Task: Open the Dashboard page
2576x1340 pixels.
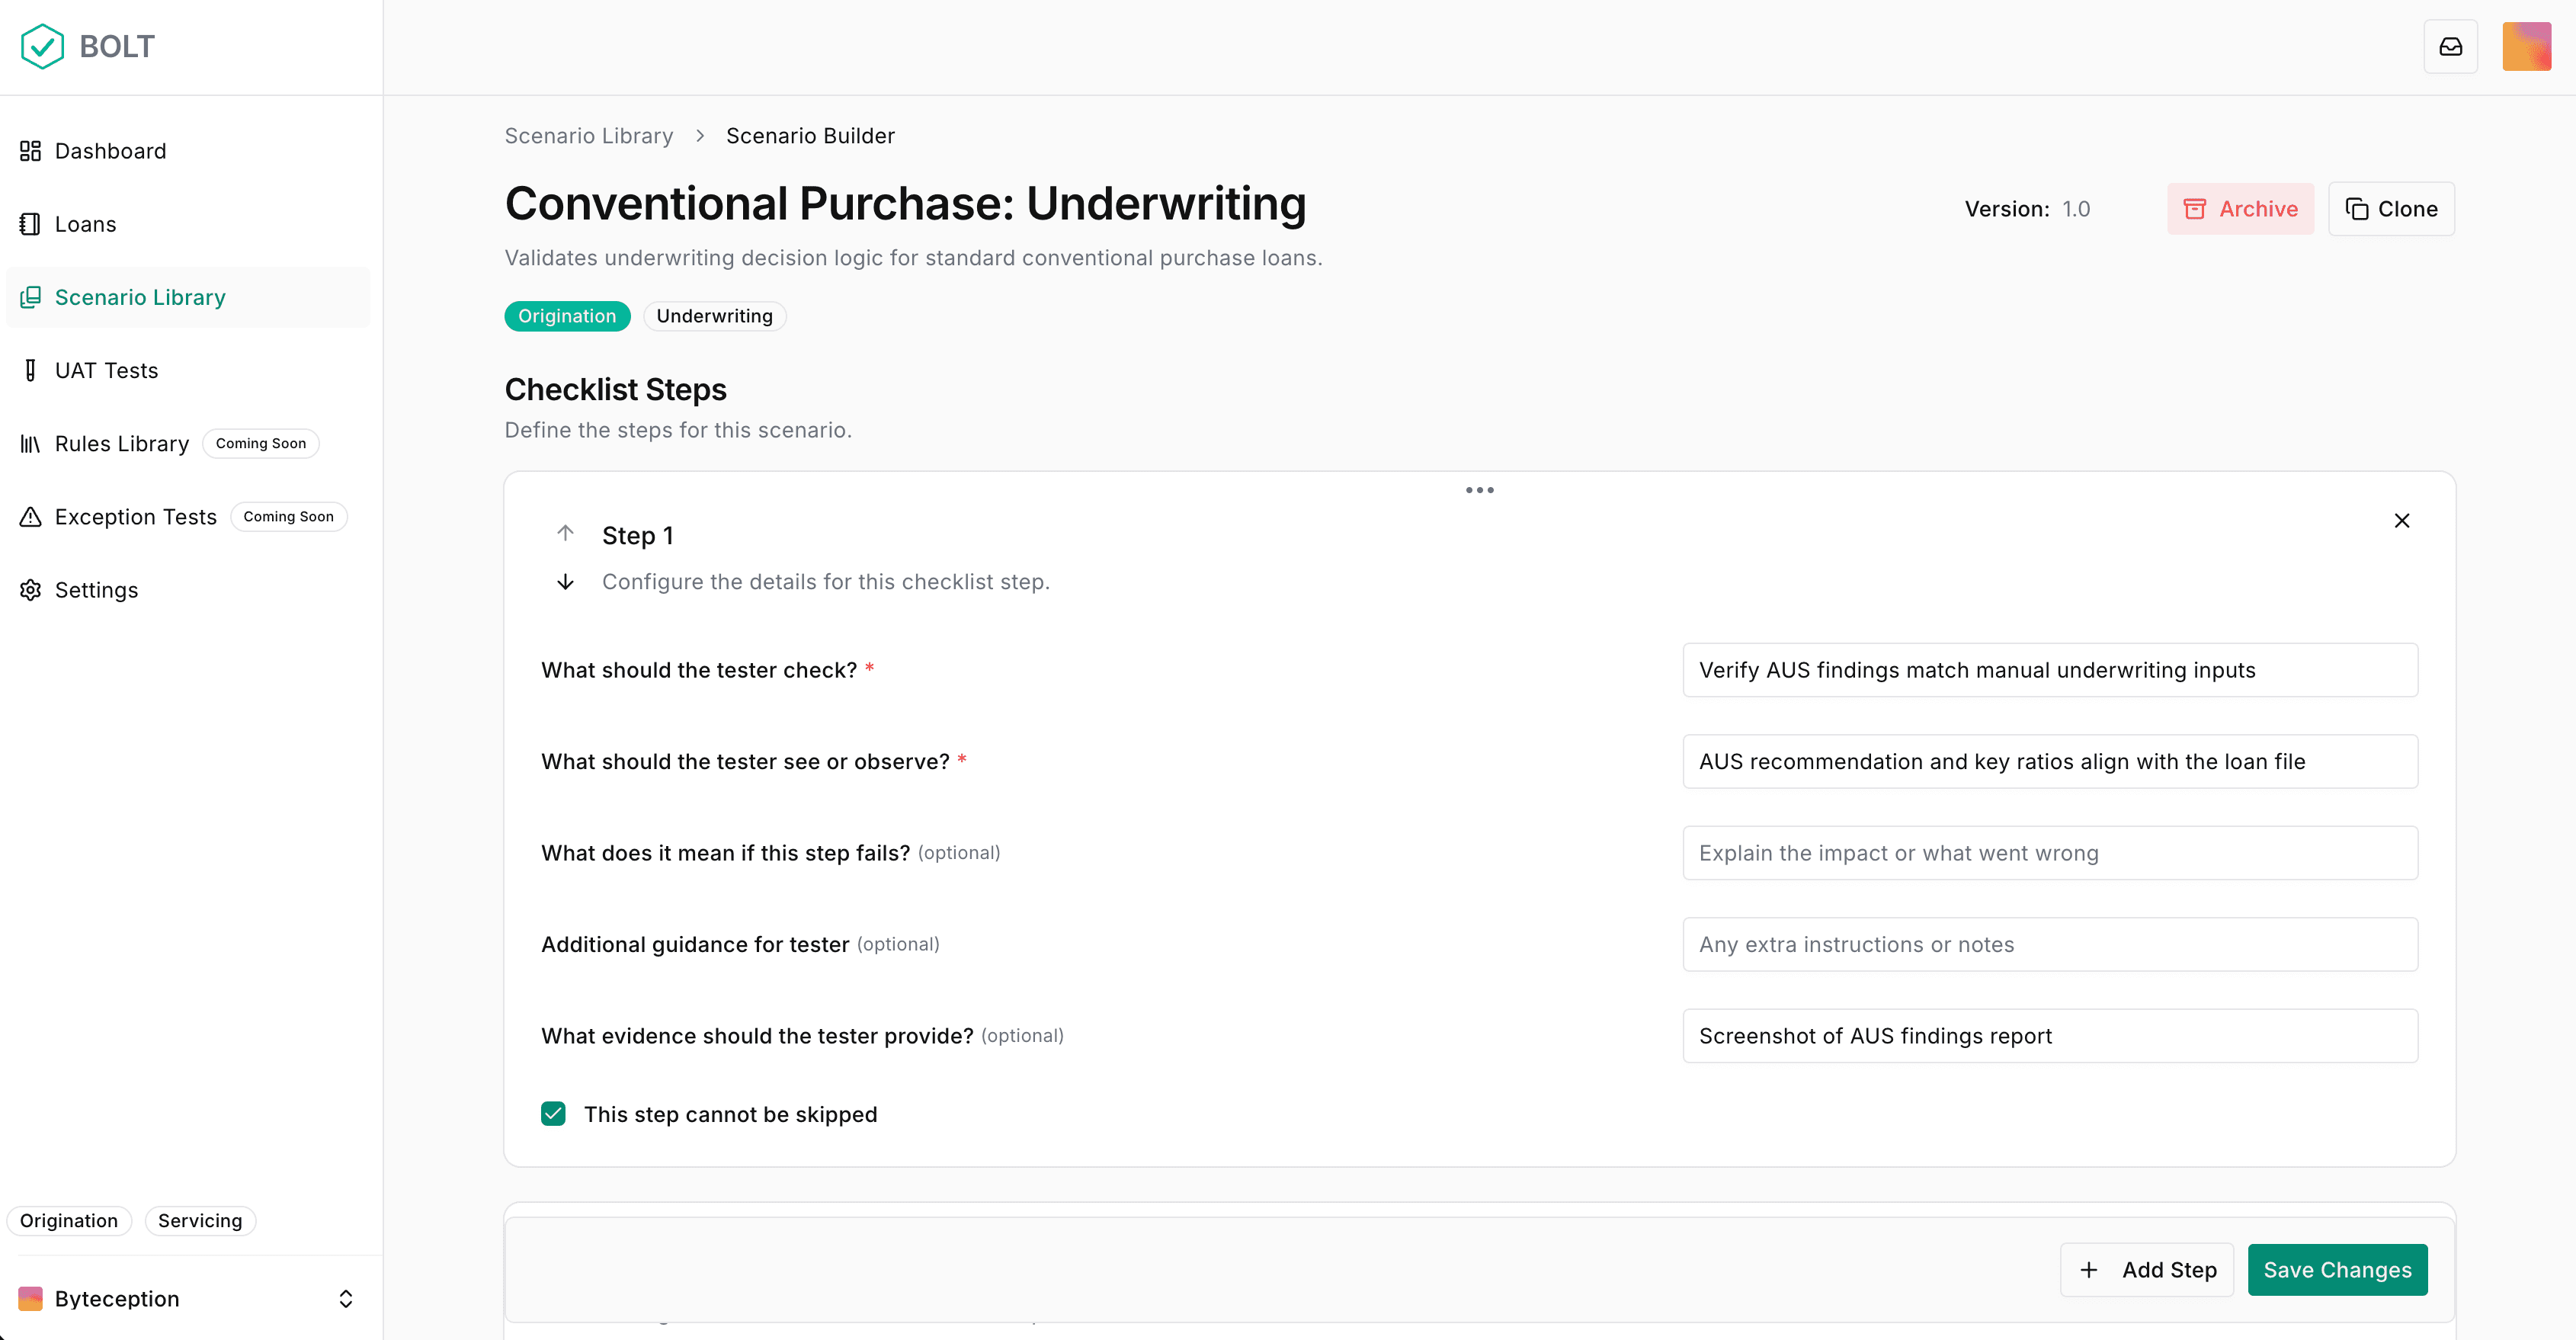Action: point(188,151)
